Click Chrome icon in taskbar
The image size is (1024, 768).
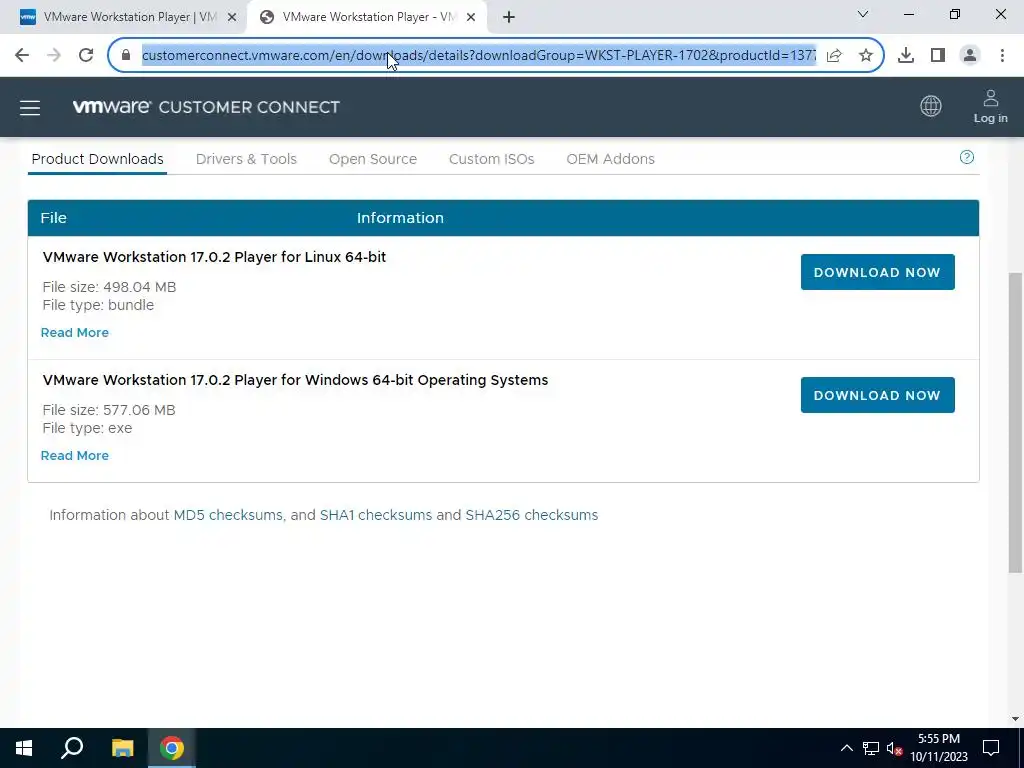[172, 748]
